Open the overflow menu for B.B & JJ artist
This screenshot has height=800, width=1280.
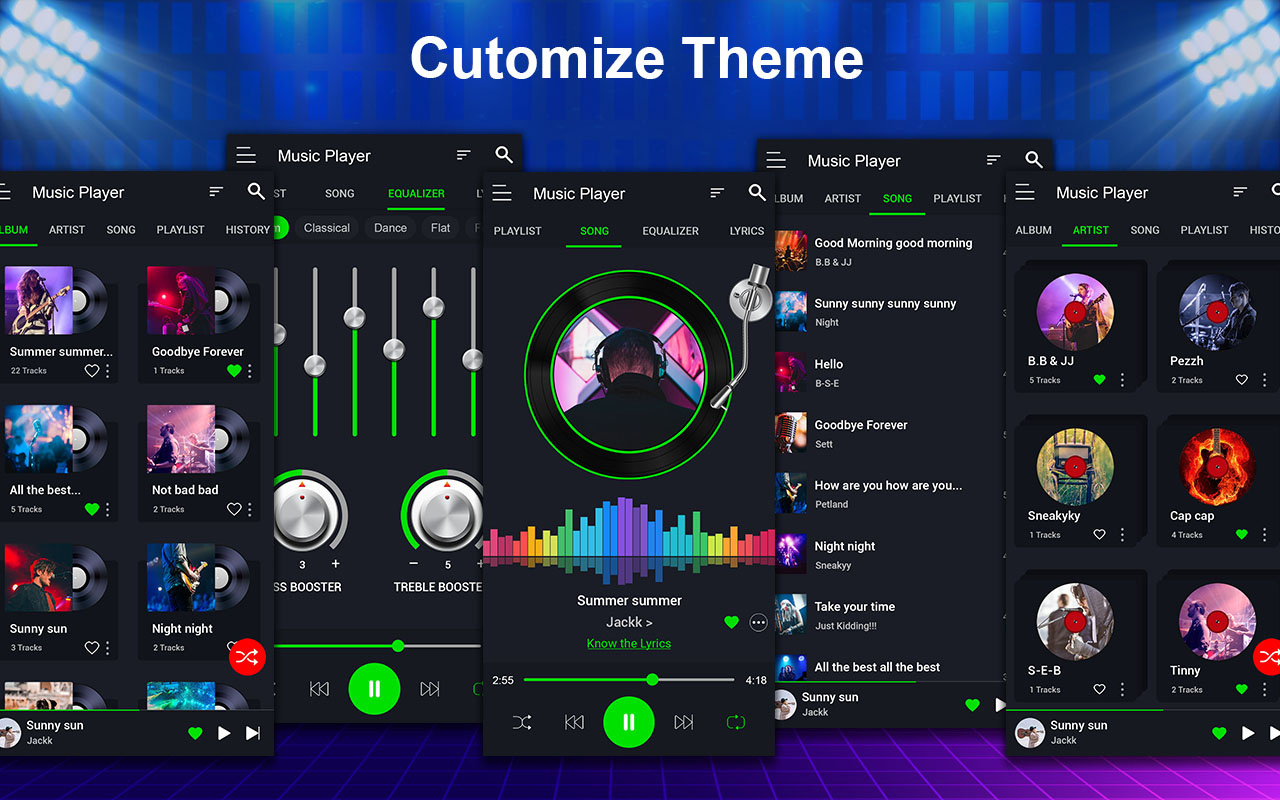[x=1122, y=380]
